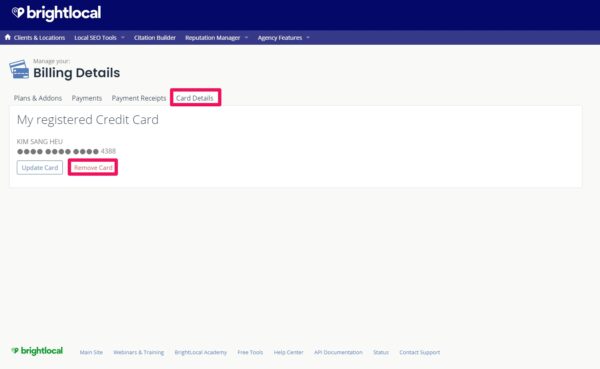The height and width of the screenshot is (369, 600).
Task: Go to Citation Builder
Action: point(155,38)
